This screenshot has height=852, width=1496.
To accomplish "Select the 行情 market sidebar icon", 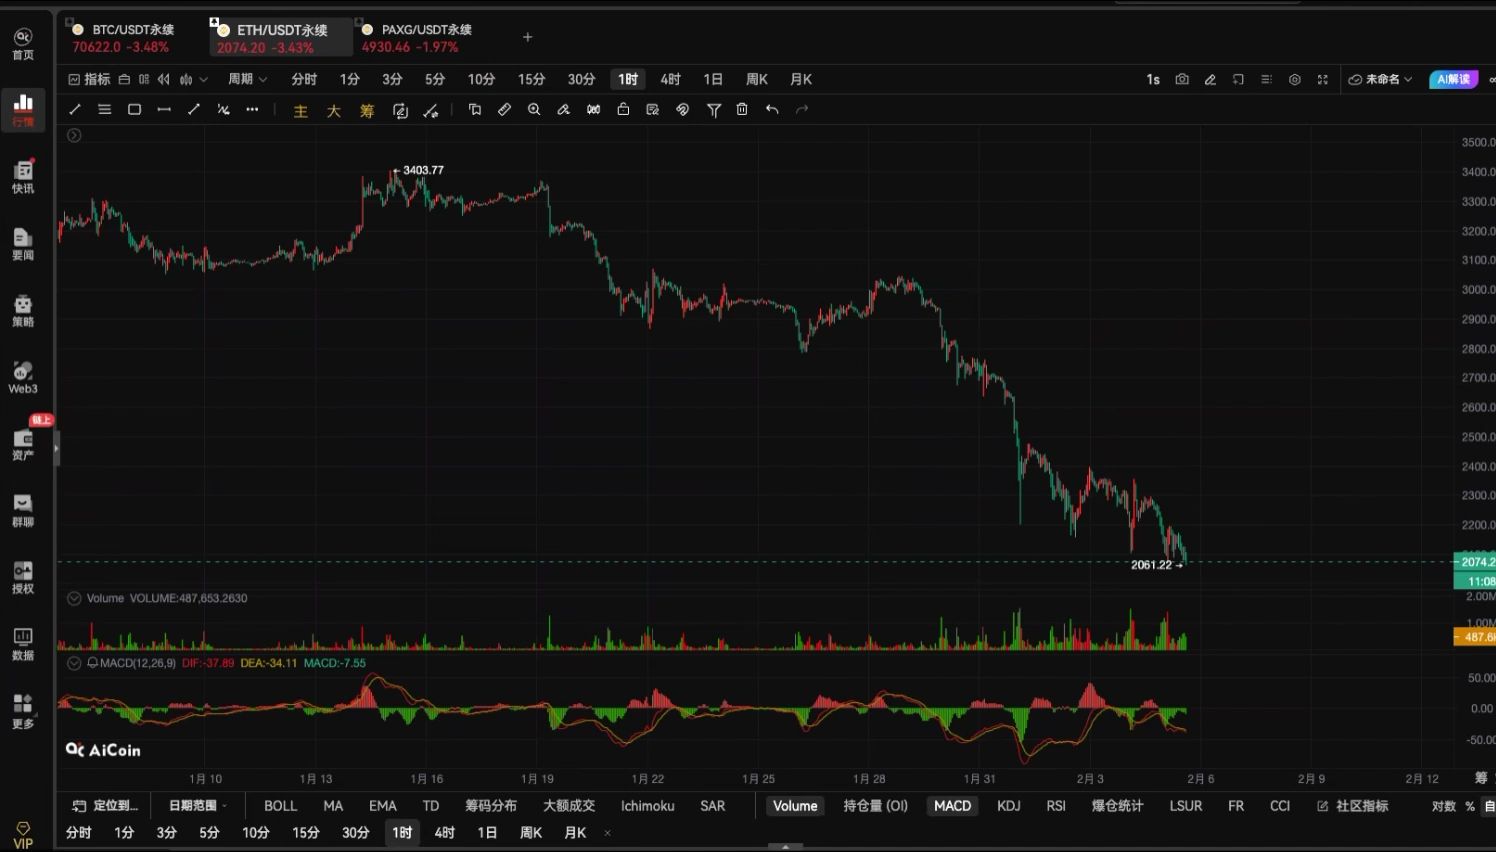I will [x=23, y=110].
